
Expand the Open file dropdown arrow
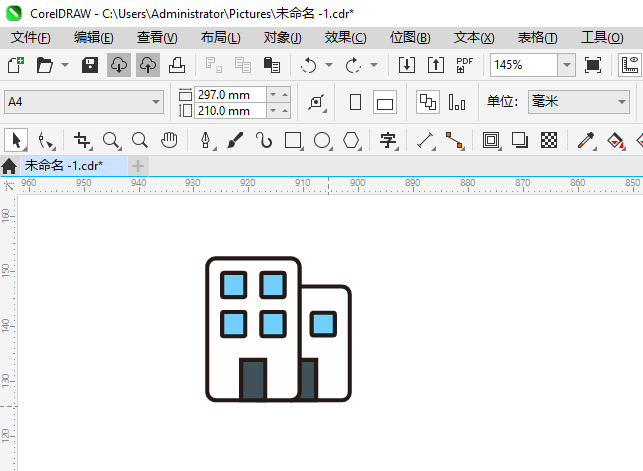coord(65,65)
